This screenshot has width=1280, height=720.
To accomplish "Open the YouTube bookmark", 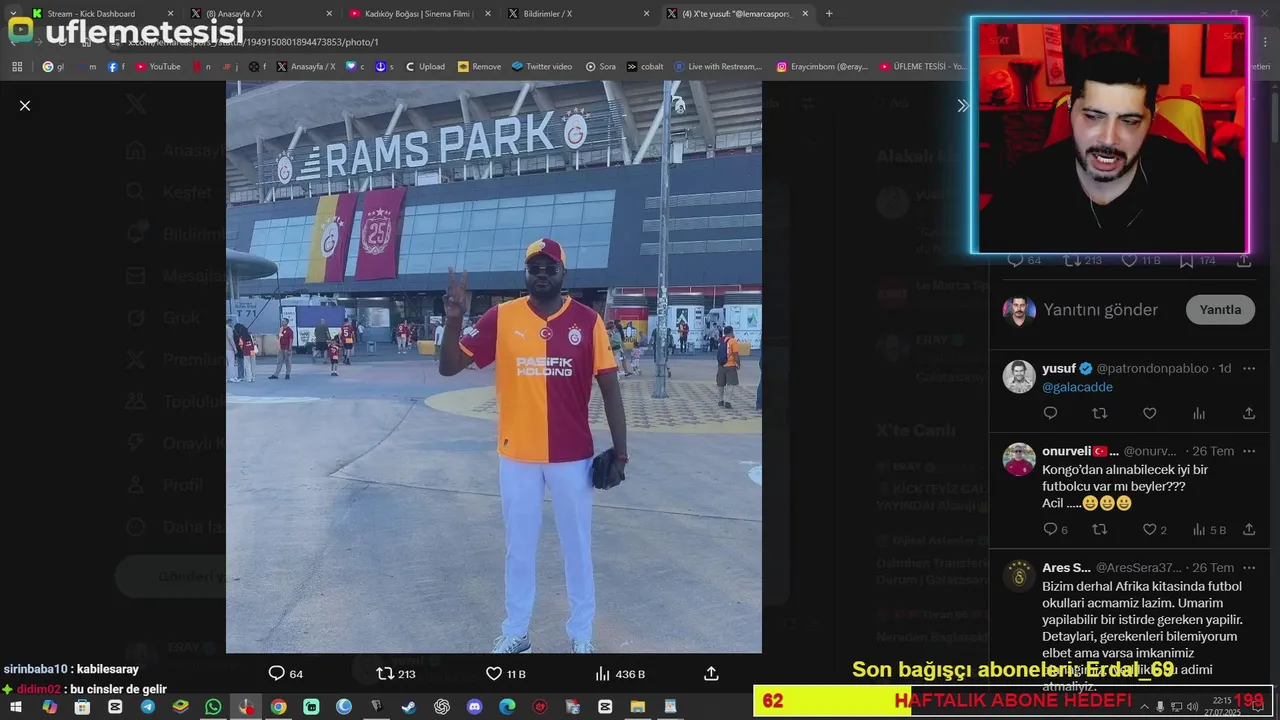I will [158, 66].
